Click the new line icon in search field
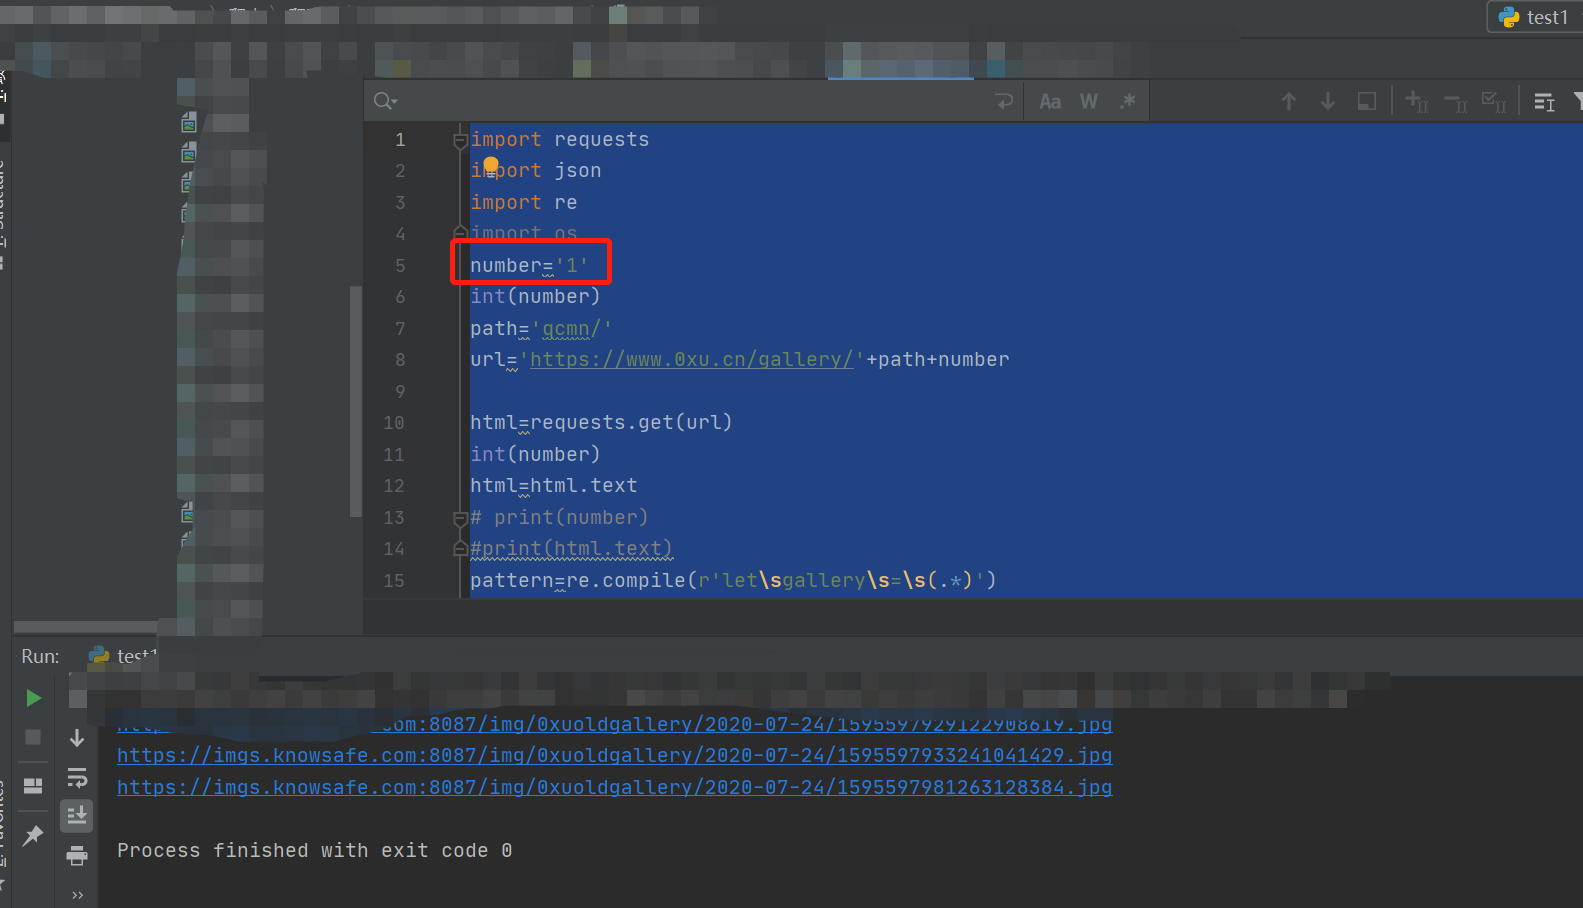1583x908 pixels. tap(1004, 101)
